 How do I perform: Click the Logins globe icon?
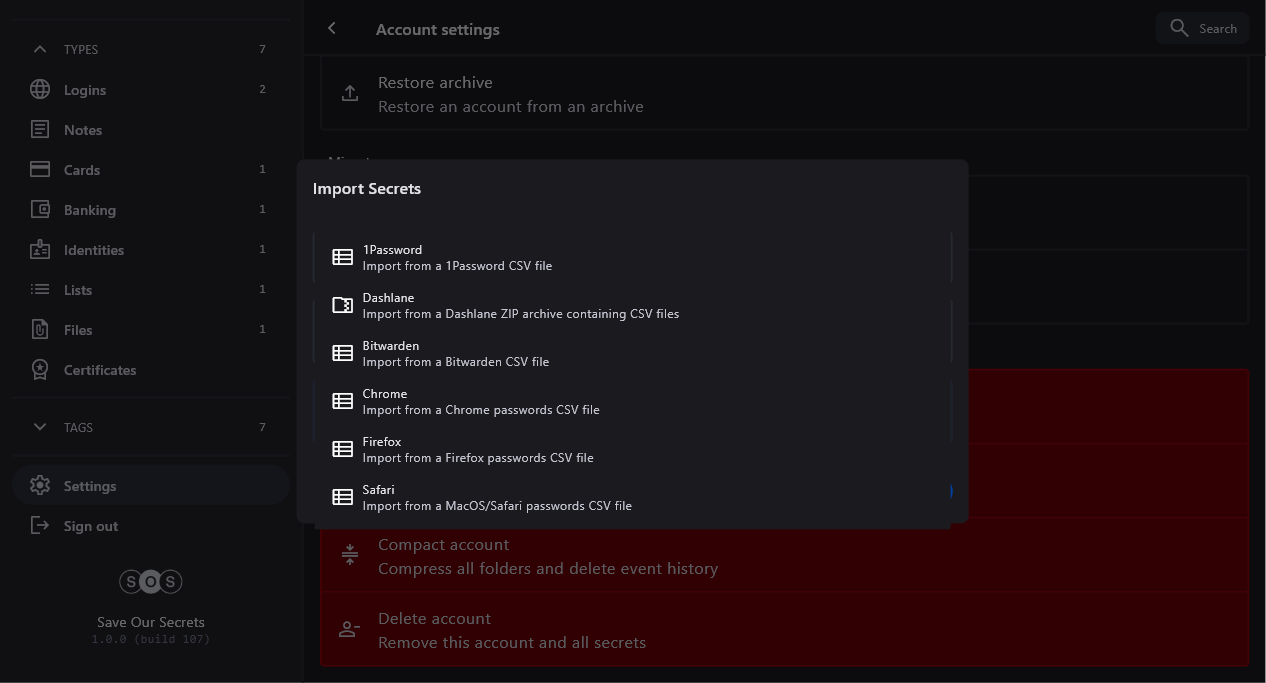(x=40, y=90)
